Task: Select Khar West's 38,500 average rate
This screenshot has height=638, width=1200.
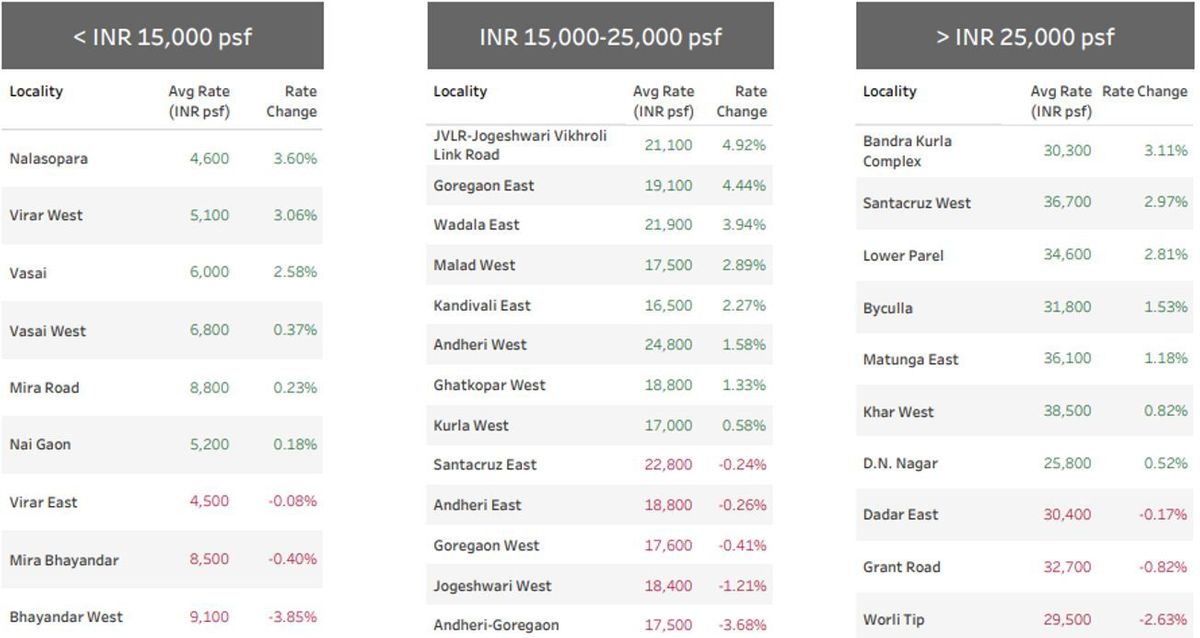Action: tap(1067, 411)
